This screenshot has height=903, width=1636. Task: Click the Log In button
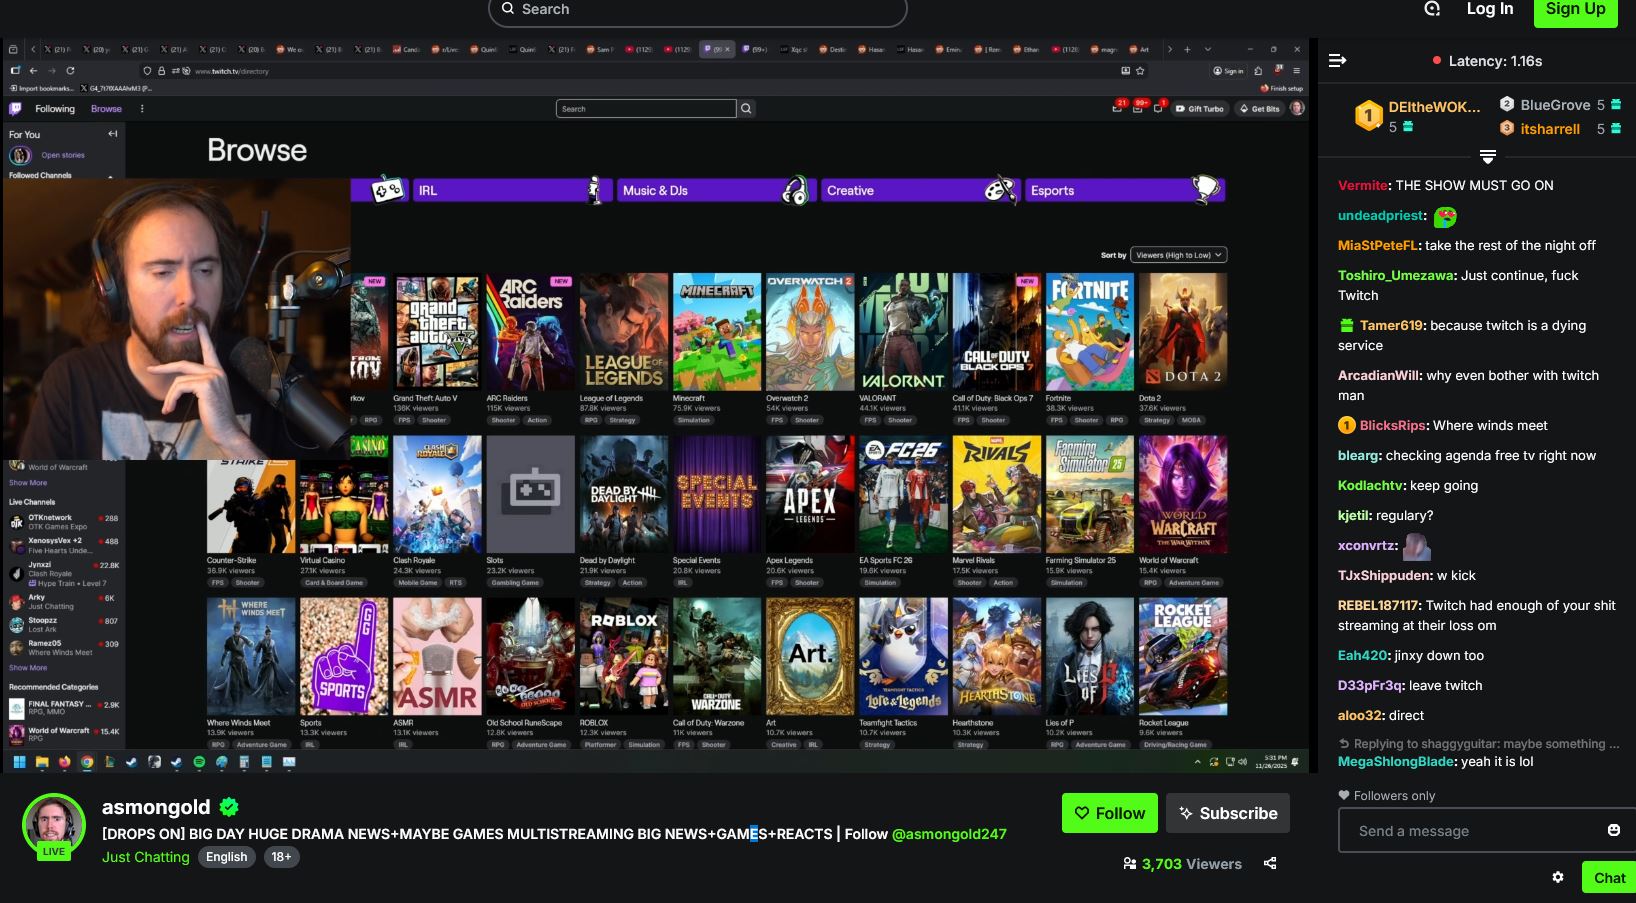click(1489, 9)
